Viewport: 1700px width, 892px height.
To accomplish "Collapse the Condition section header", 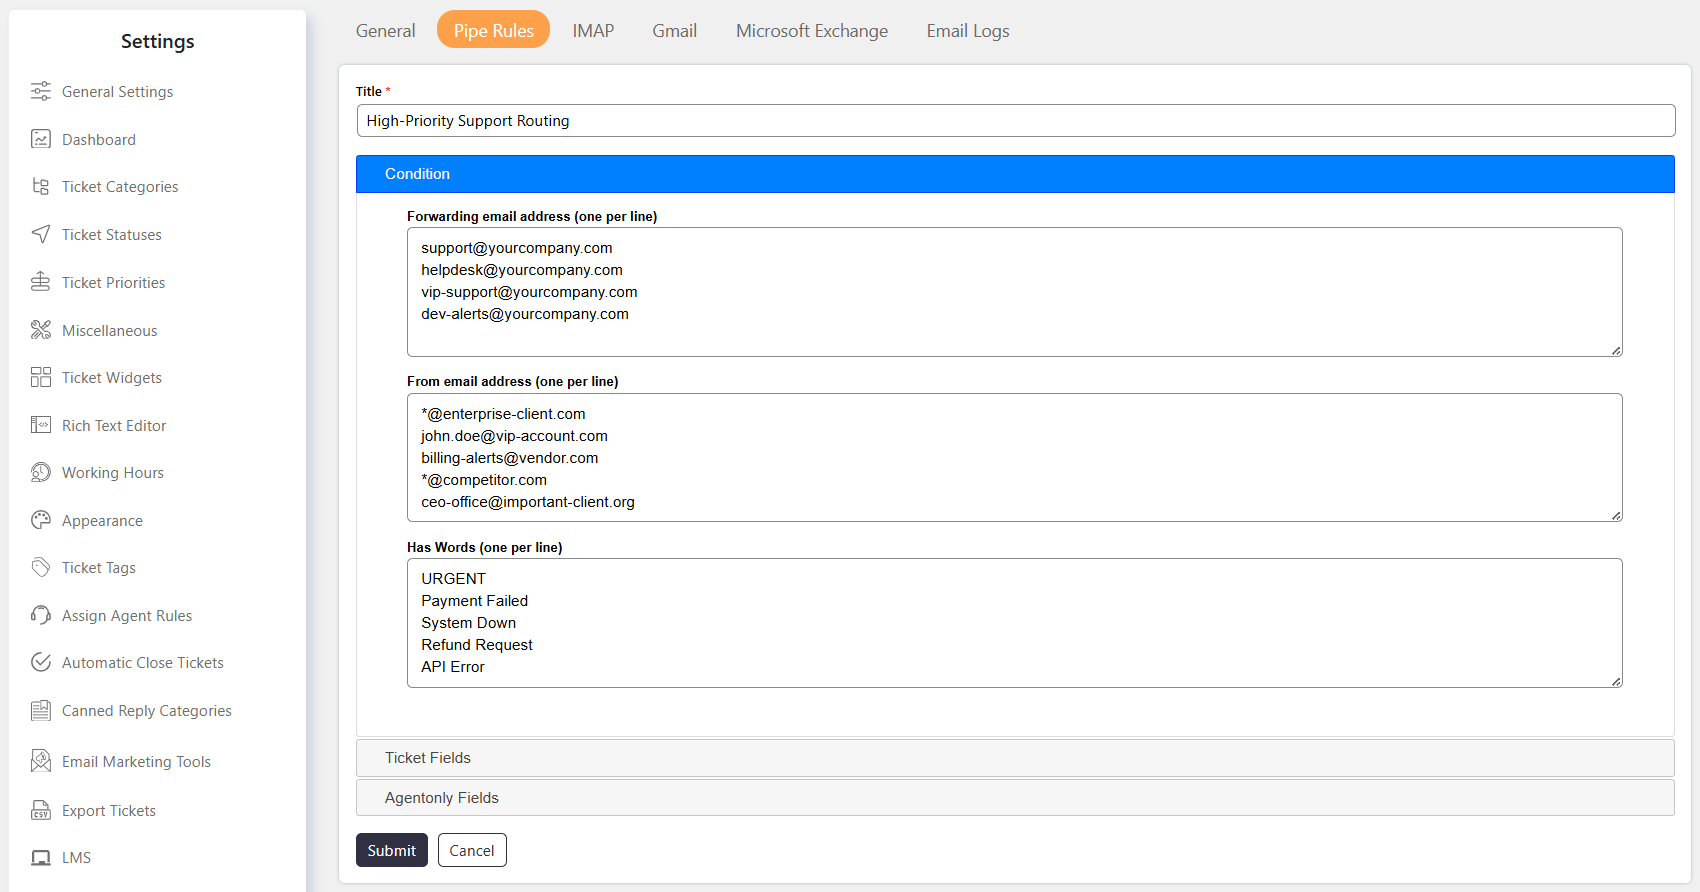I will pyautogui.click(x=1015, y=174).
